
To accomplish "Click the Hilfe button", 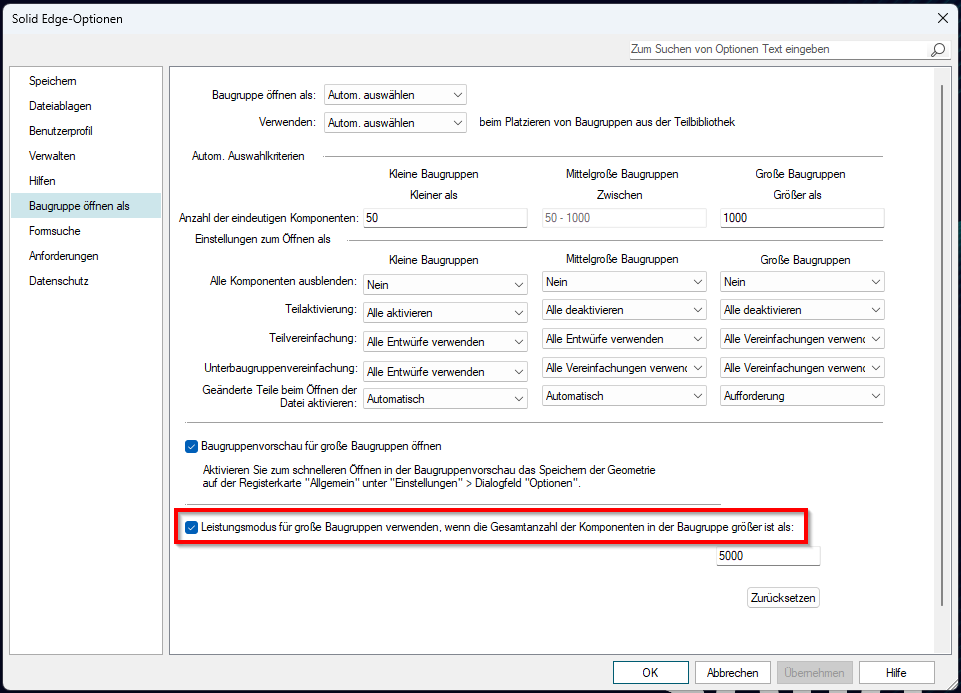I will pyautogui.click(x=896, y=673).
